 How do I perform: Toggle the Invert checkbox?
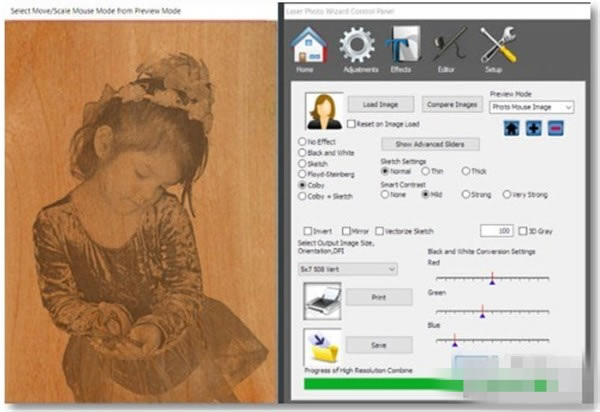[x=307, y=231]
